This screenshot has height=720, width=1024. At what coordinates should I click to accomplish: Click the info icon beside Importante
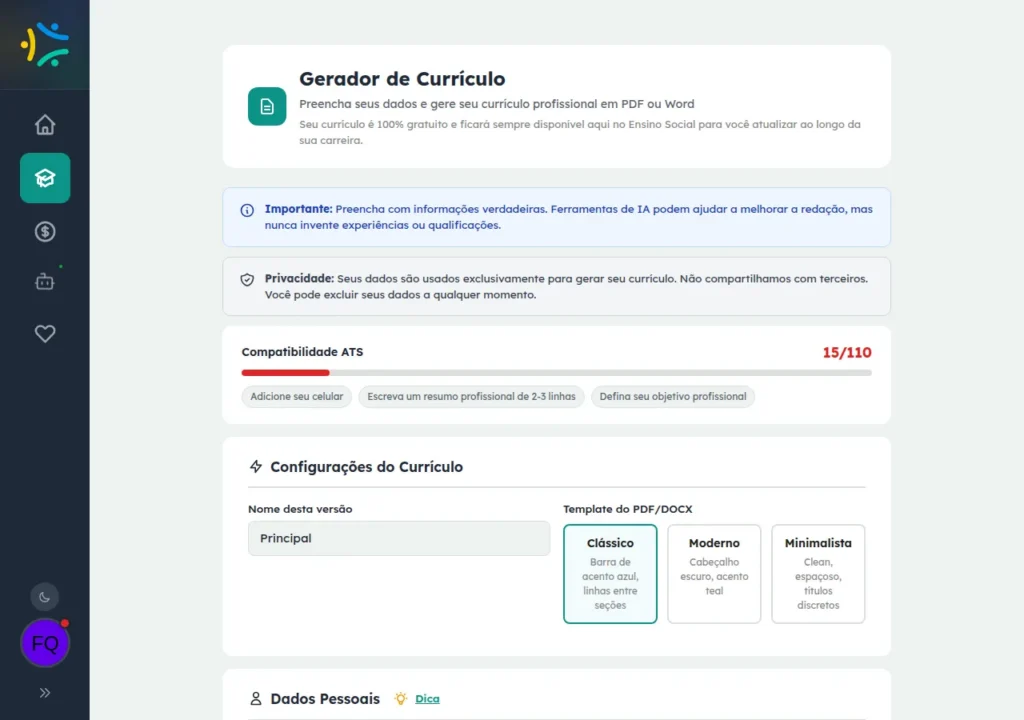tap(247, 210)
